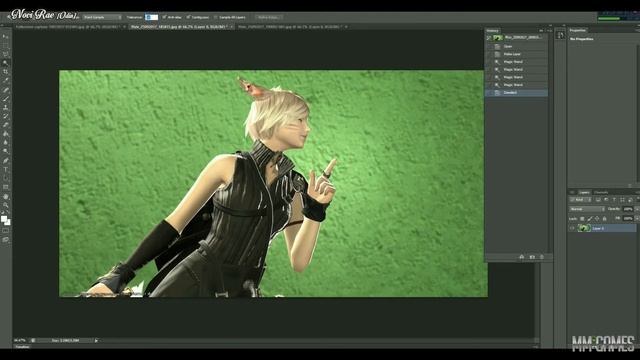Open History panel options menu
640x360 pixels.
click(549, 31)
